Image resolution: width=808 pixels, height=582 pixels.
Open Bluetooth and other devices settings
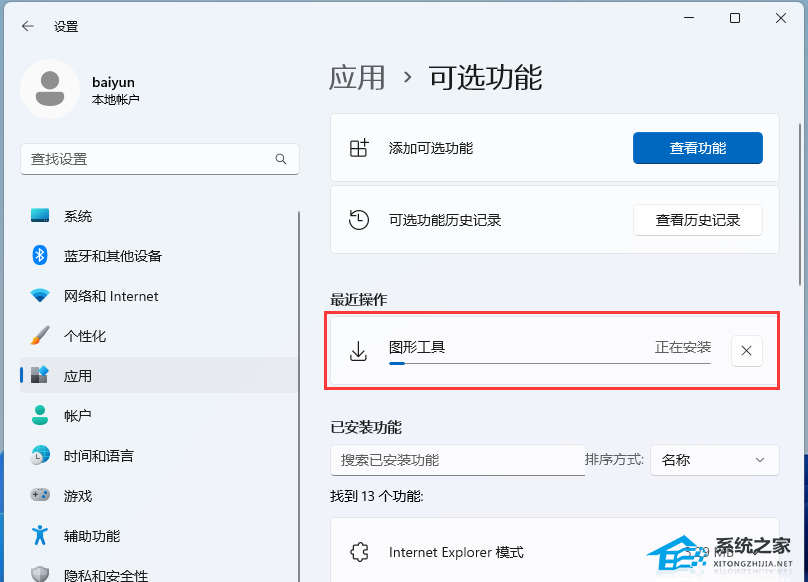point(112,256)
